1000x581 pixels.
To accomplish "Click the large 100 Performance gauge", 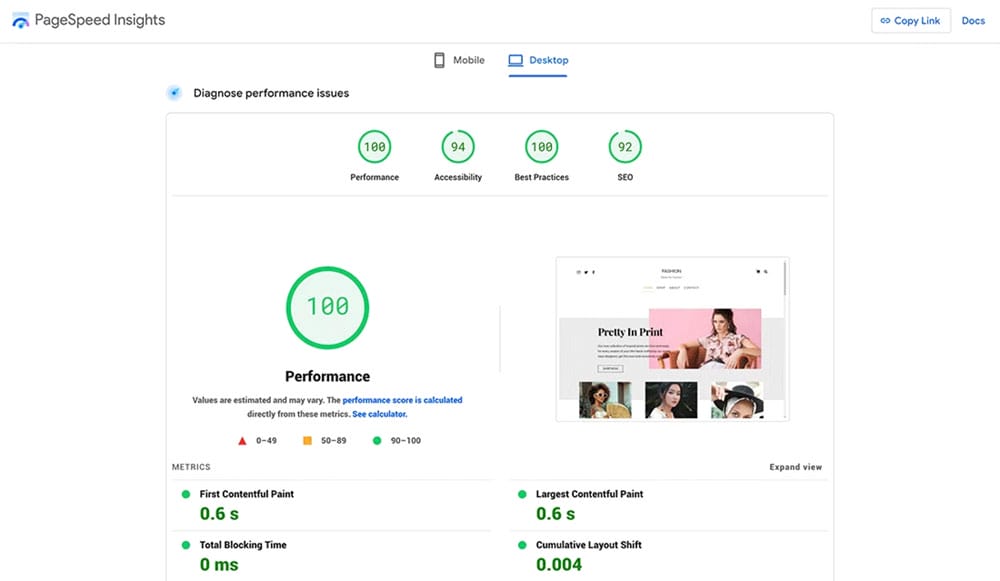I will coord(327,306).
